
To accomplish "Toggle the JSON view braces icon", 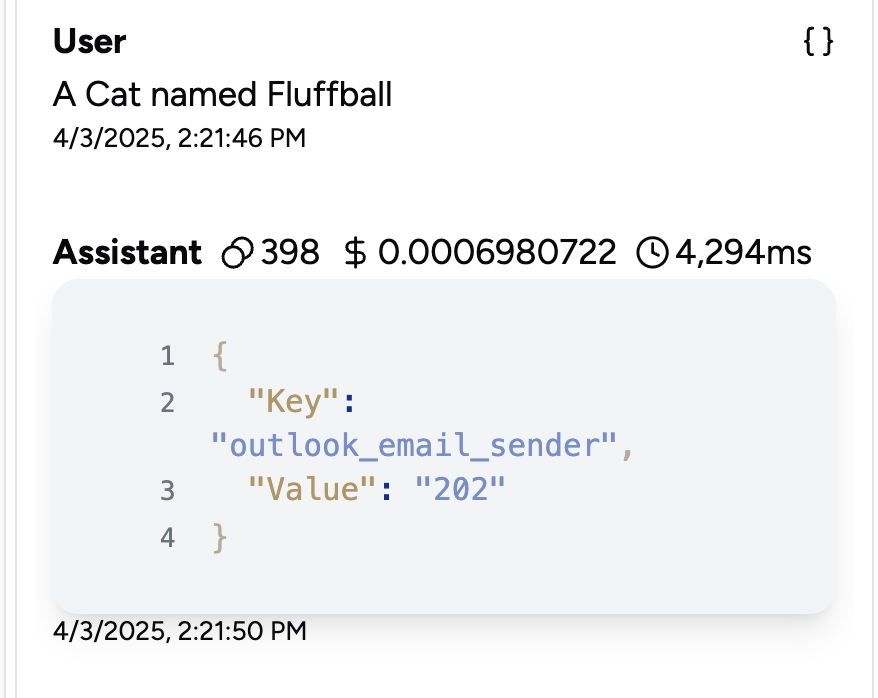I will [818, 41].
